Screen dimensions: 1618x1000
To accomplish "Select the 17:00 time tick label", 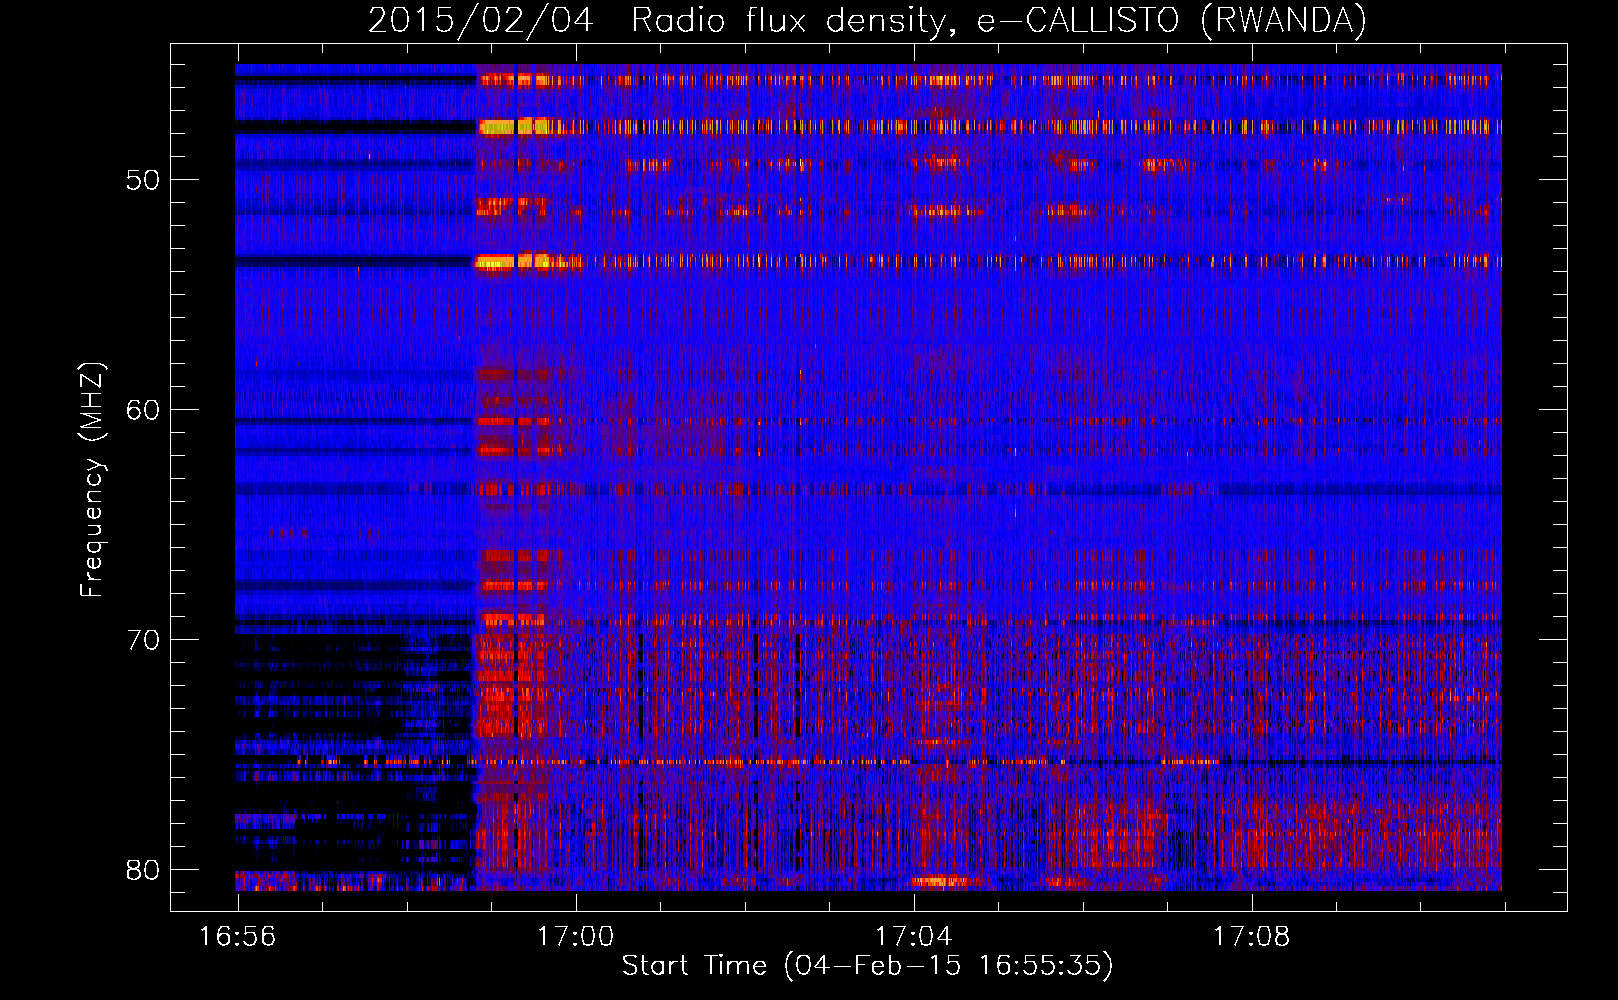I will pos(576,937).
